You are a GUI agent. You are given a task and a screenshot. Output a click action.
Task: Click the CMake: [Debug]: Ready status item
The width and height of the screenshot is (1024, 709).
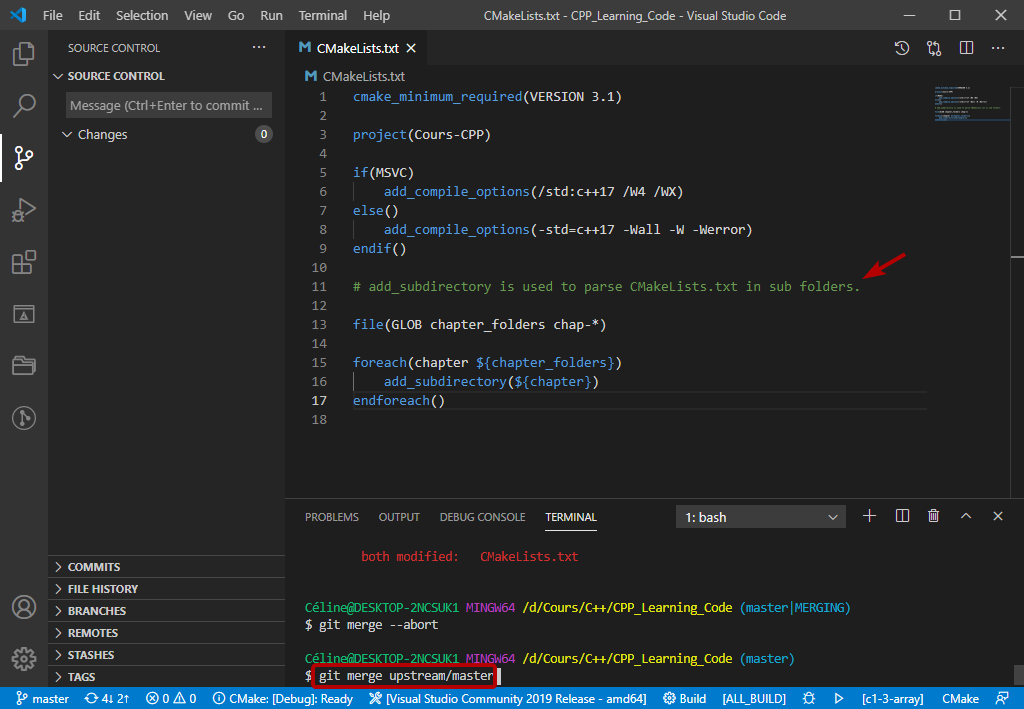coord(283,699)
